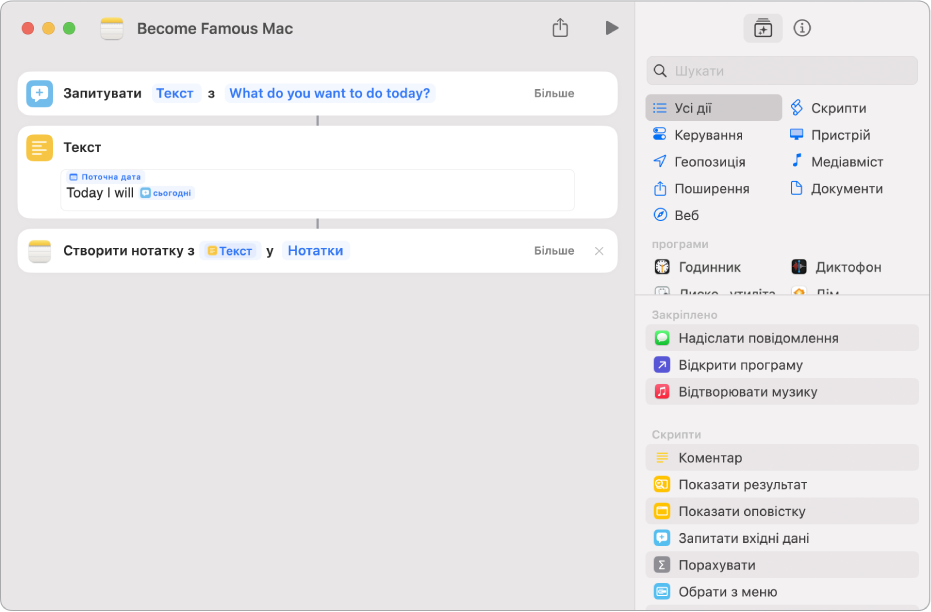The height and width of the screenshot is (612, 931).
Task: Select the Веб category
Action: point(676,215)
